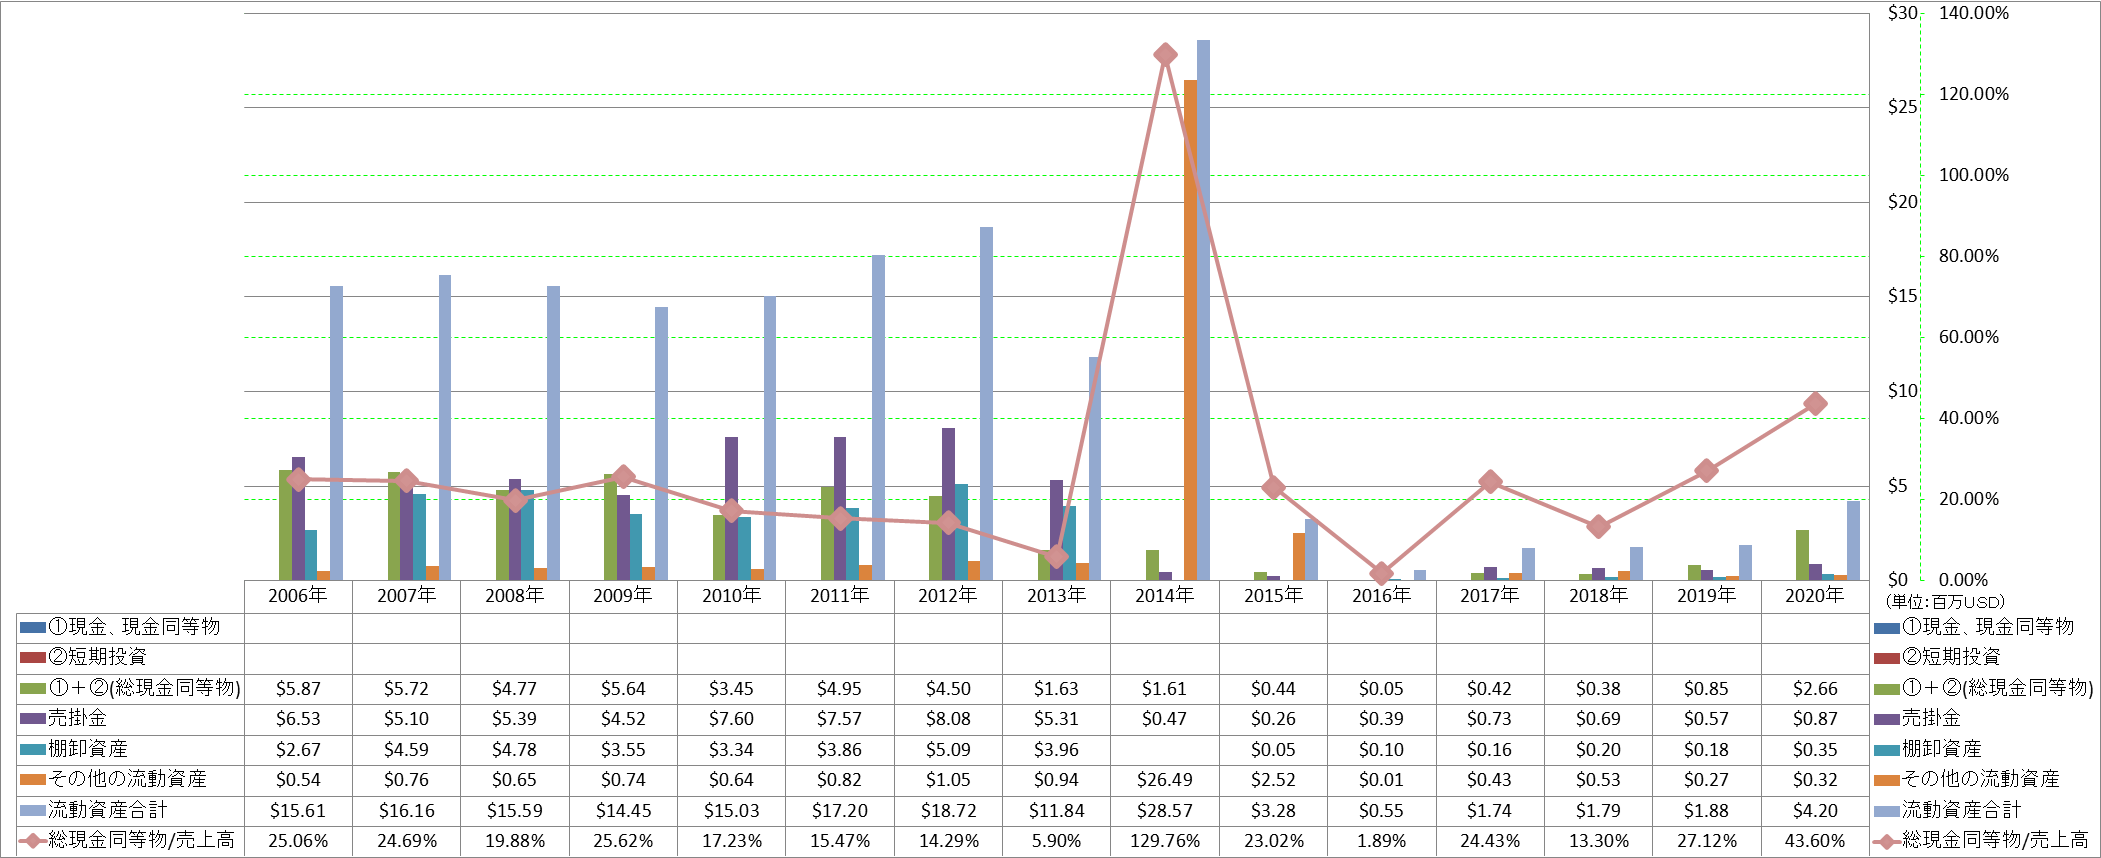The width and height of the screenshot is (2101, 858).
Task: Click the 43.60% ratio cell for 2020年
Action: point(1815,841)
